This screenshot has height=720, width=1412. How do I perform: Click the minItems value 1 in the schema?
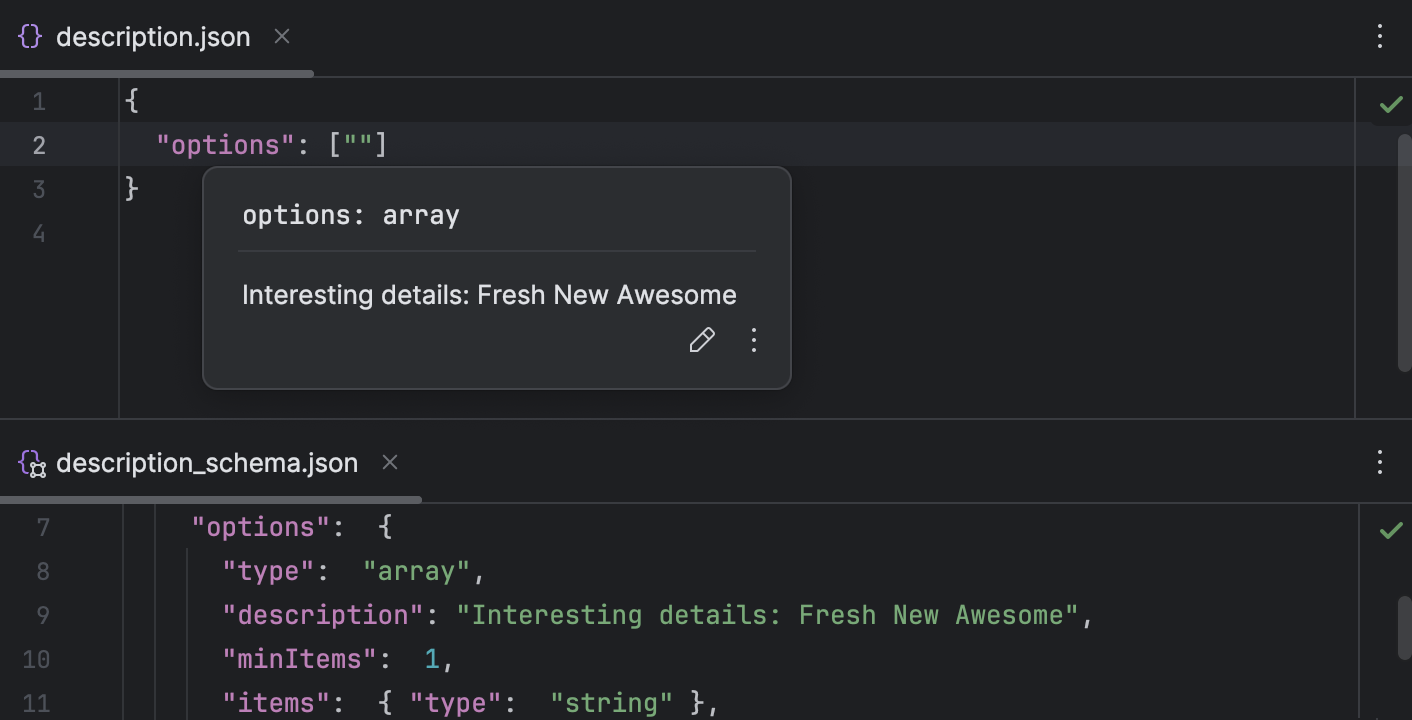pos(431,658)
